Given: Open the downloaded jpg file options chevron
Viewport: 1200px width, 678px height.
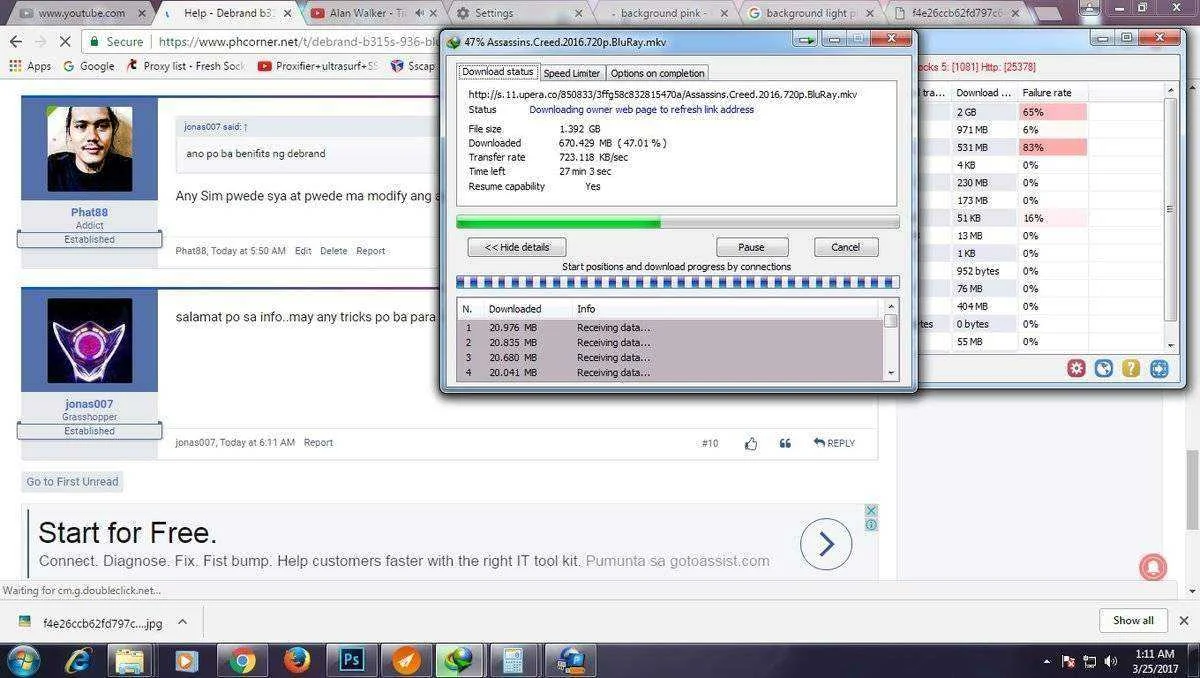Looking at the screenshot, I should tap(182, 622).
